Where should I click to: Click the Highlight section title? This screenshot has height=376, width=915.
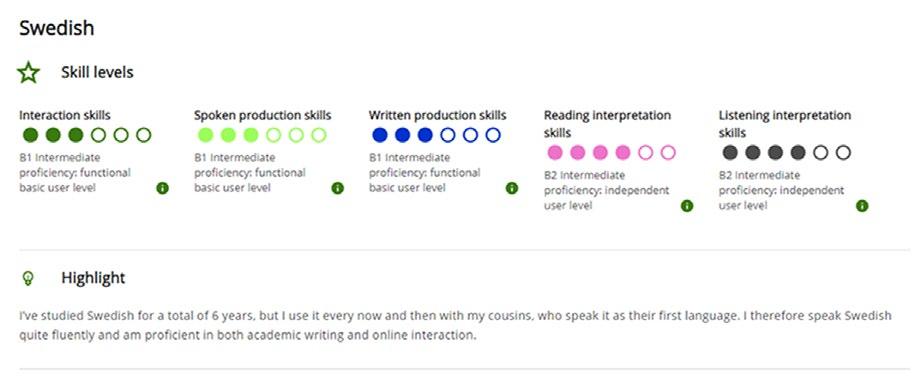point(93,278)
